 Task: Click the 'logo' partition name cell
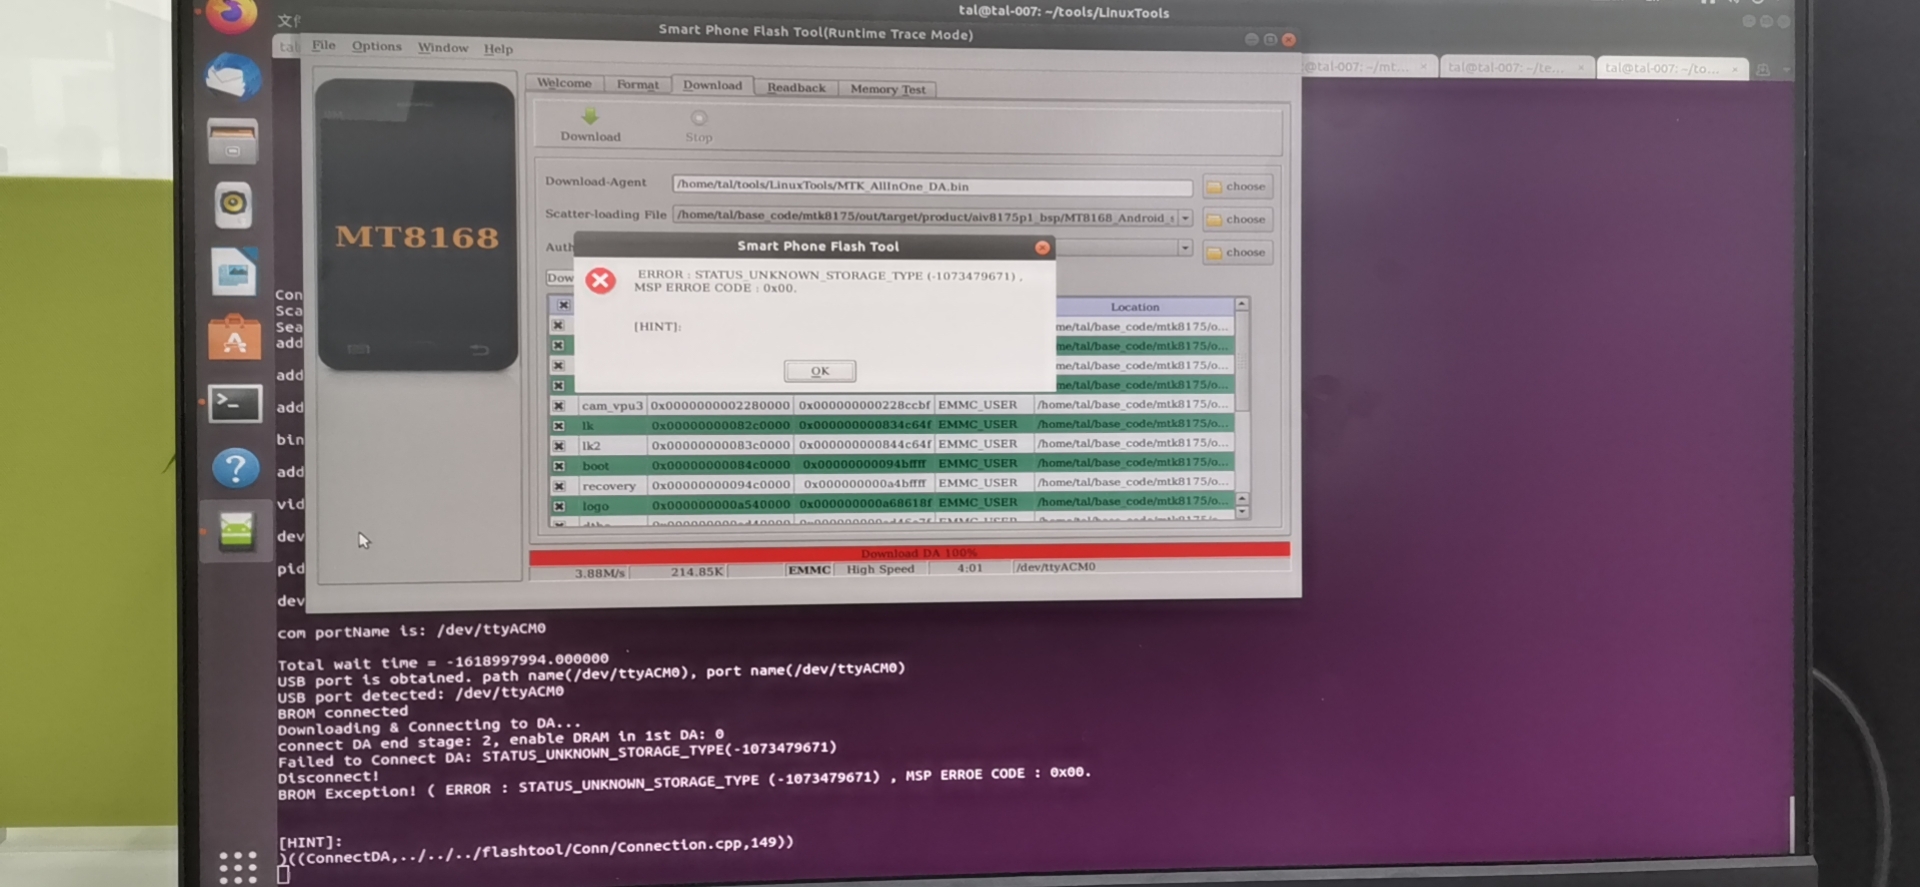click(x=612, y=505)
